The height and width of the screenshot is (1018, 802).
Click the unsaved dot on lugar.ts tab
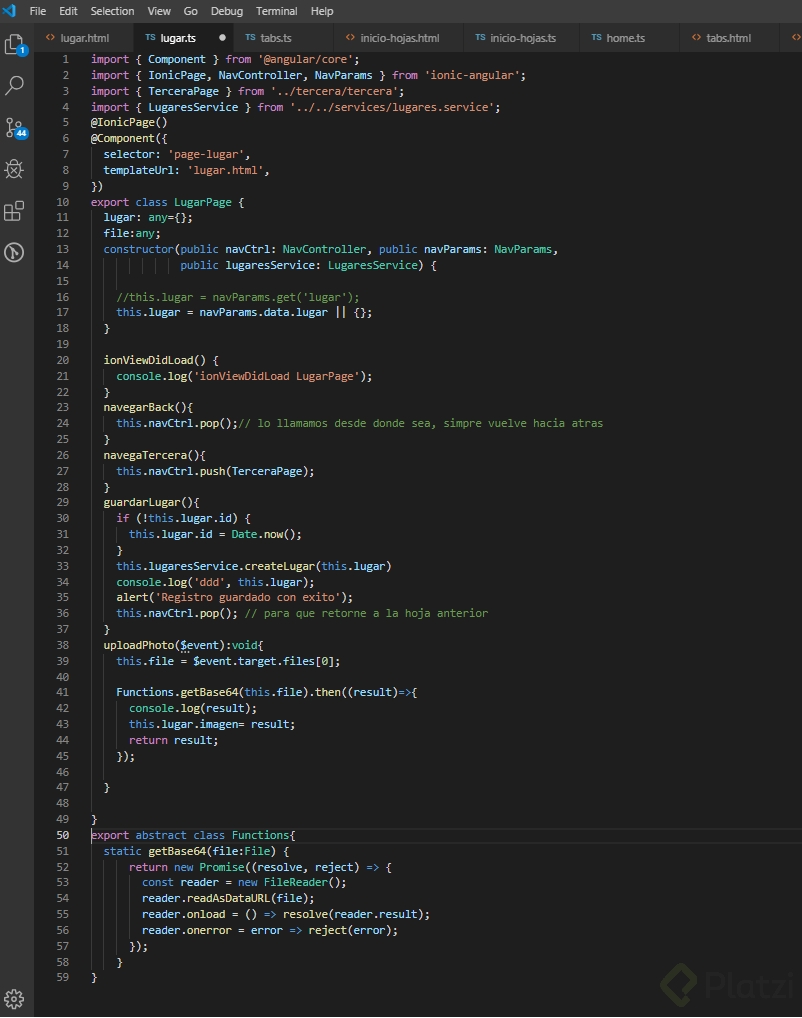pos(222,38)
